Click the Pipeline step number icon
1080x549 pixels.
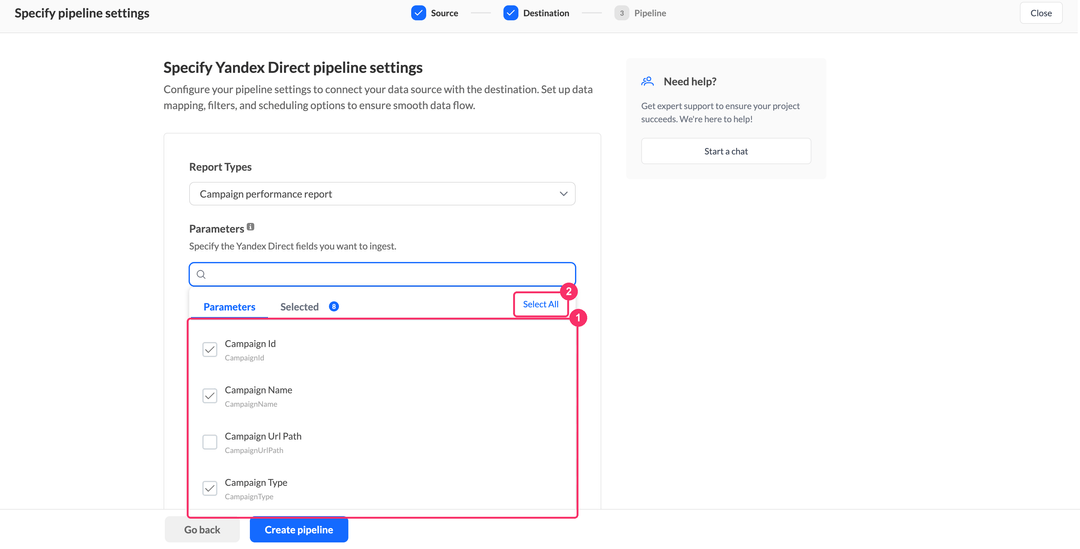tap(622, 13)
